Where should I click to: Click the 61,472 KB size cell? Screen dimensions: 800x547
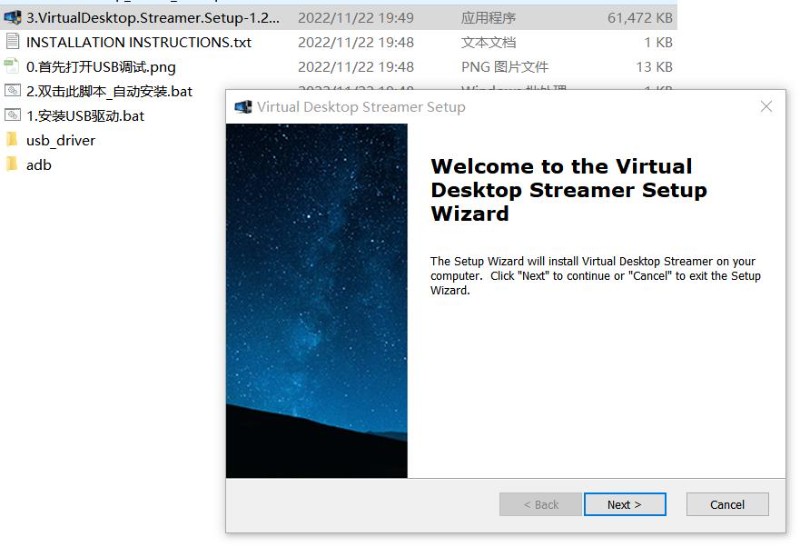(x=640, y=18)
